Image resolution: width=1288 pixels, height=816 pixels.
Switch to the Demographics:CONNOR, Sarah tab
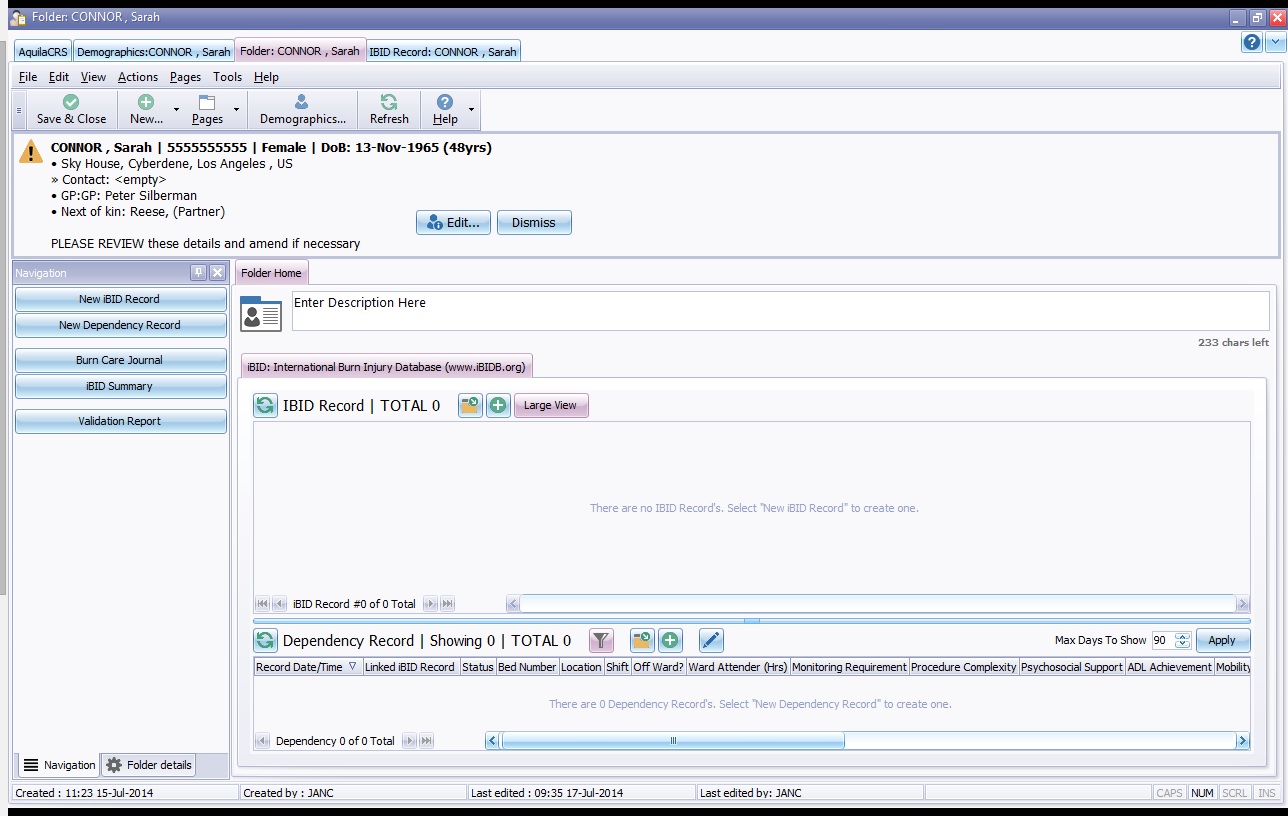153,52
